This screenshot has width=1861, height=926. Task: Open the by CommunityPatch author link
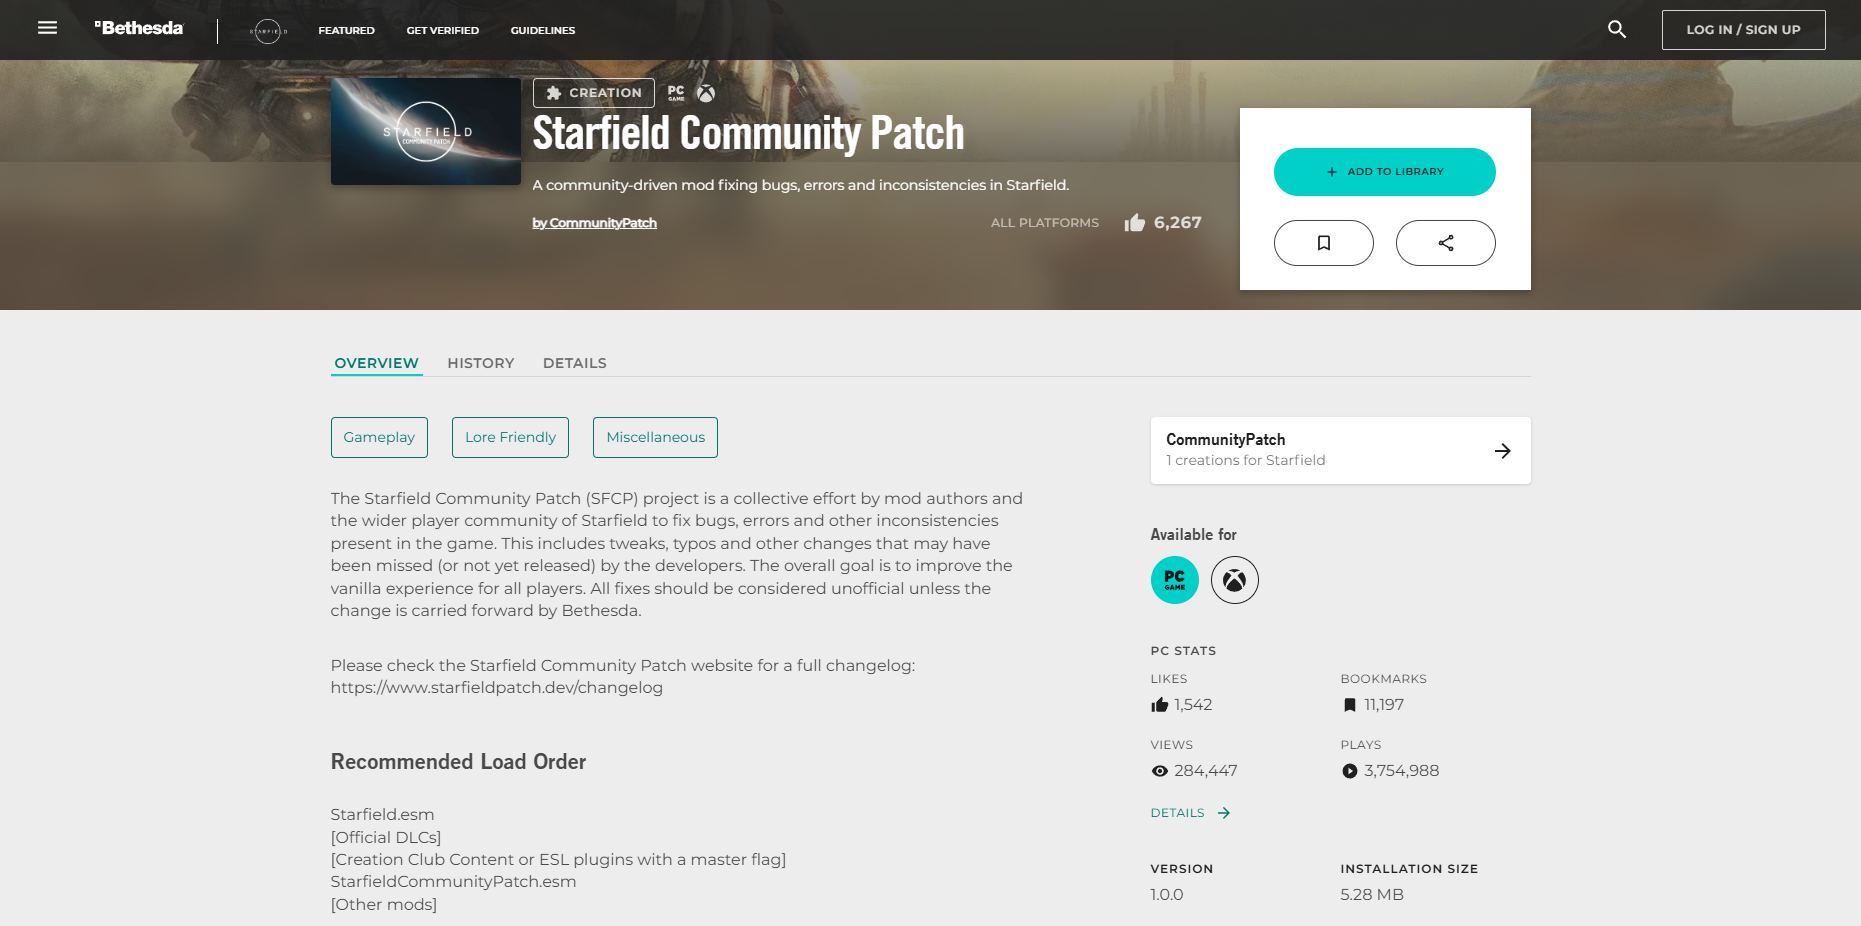click(x=595, y=223)
